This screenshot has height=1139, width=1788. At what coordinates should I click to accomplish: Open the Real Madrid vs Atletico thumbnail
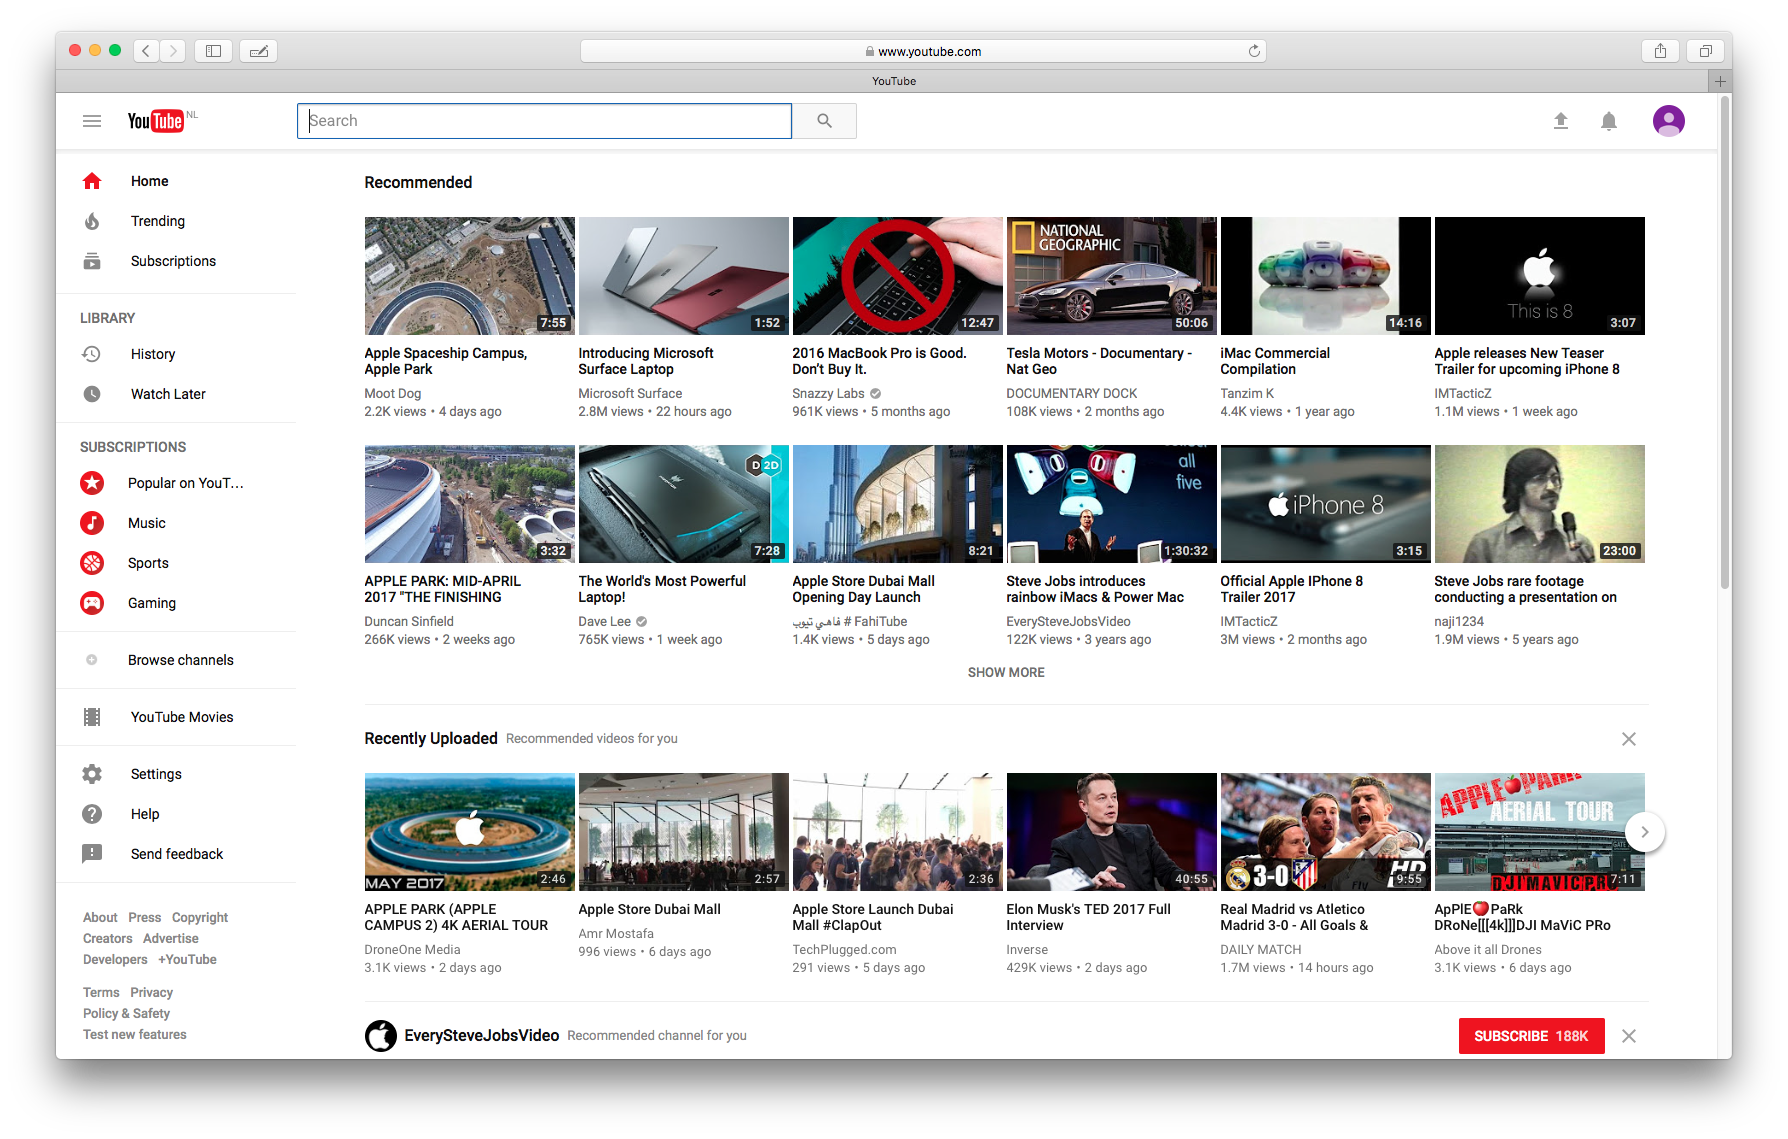(x=1325, y=832)
